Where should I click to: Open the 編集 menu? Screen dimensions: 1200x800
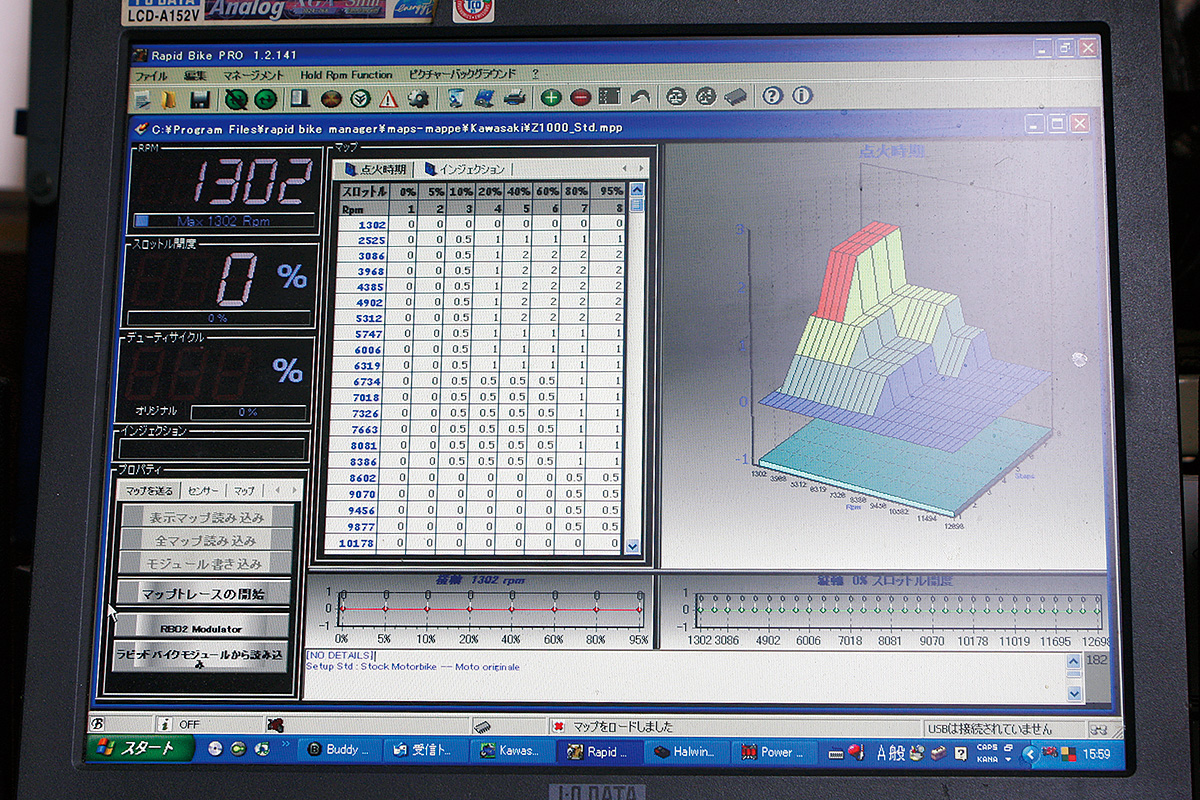(194, 75)
